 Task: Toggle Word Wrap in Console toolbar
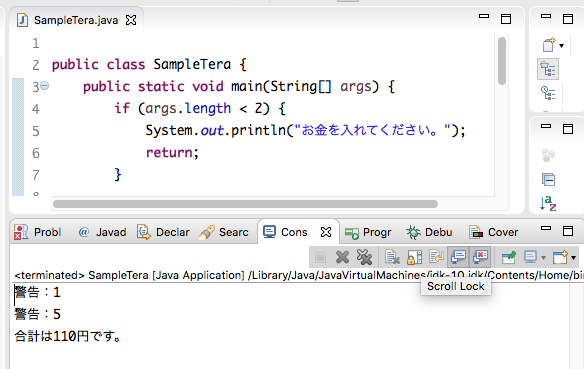(436, 257)
